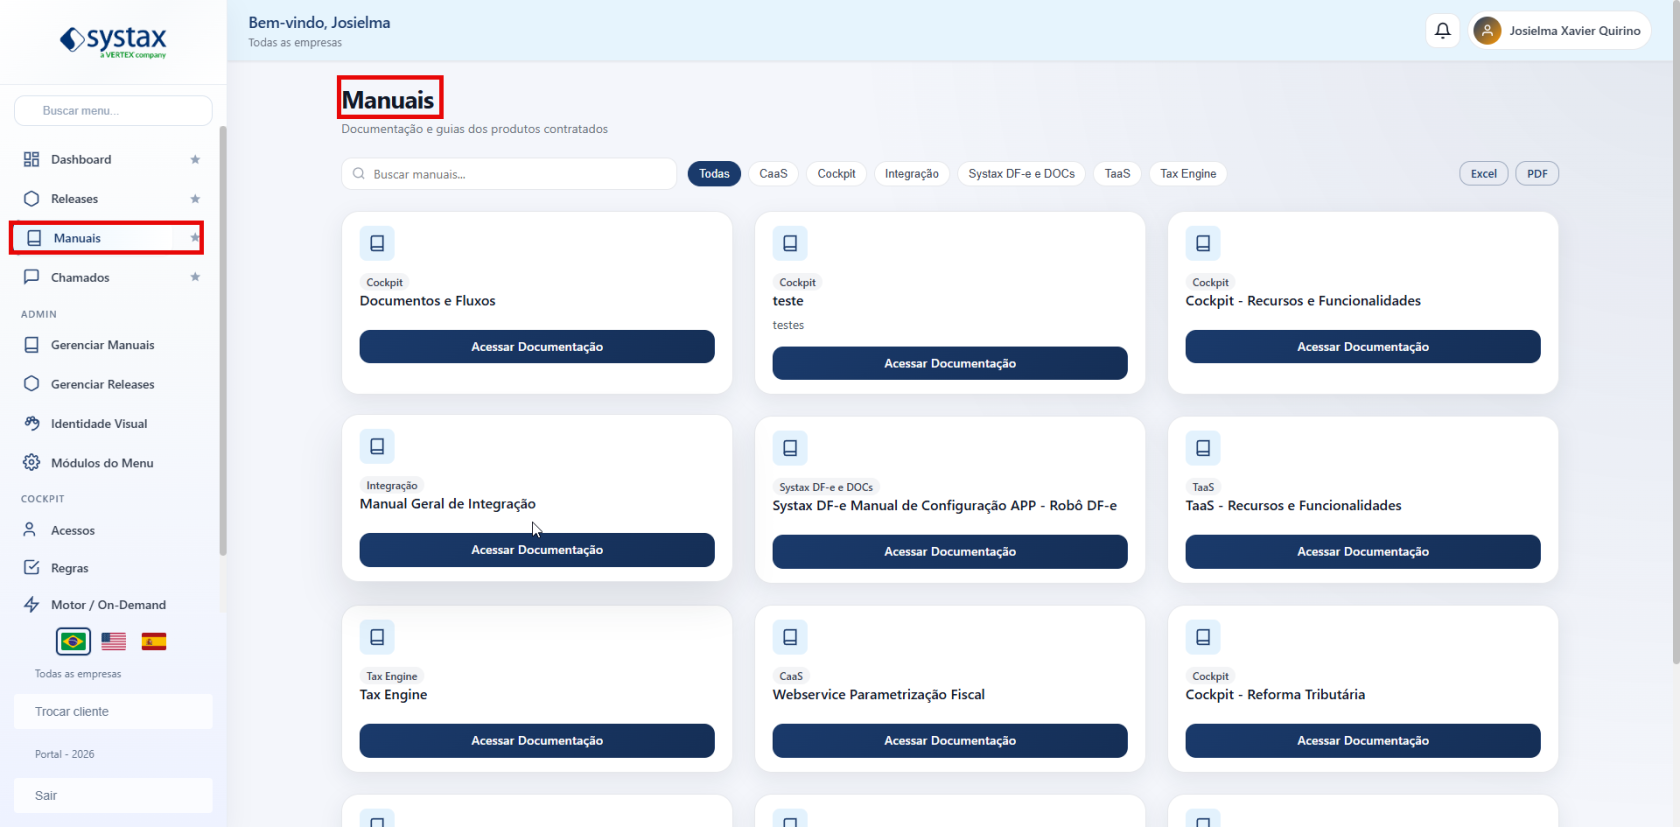The image size is (1680, 827).
Task: Click the user avatar icon
Action: [x=1487, y=31]
